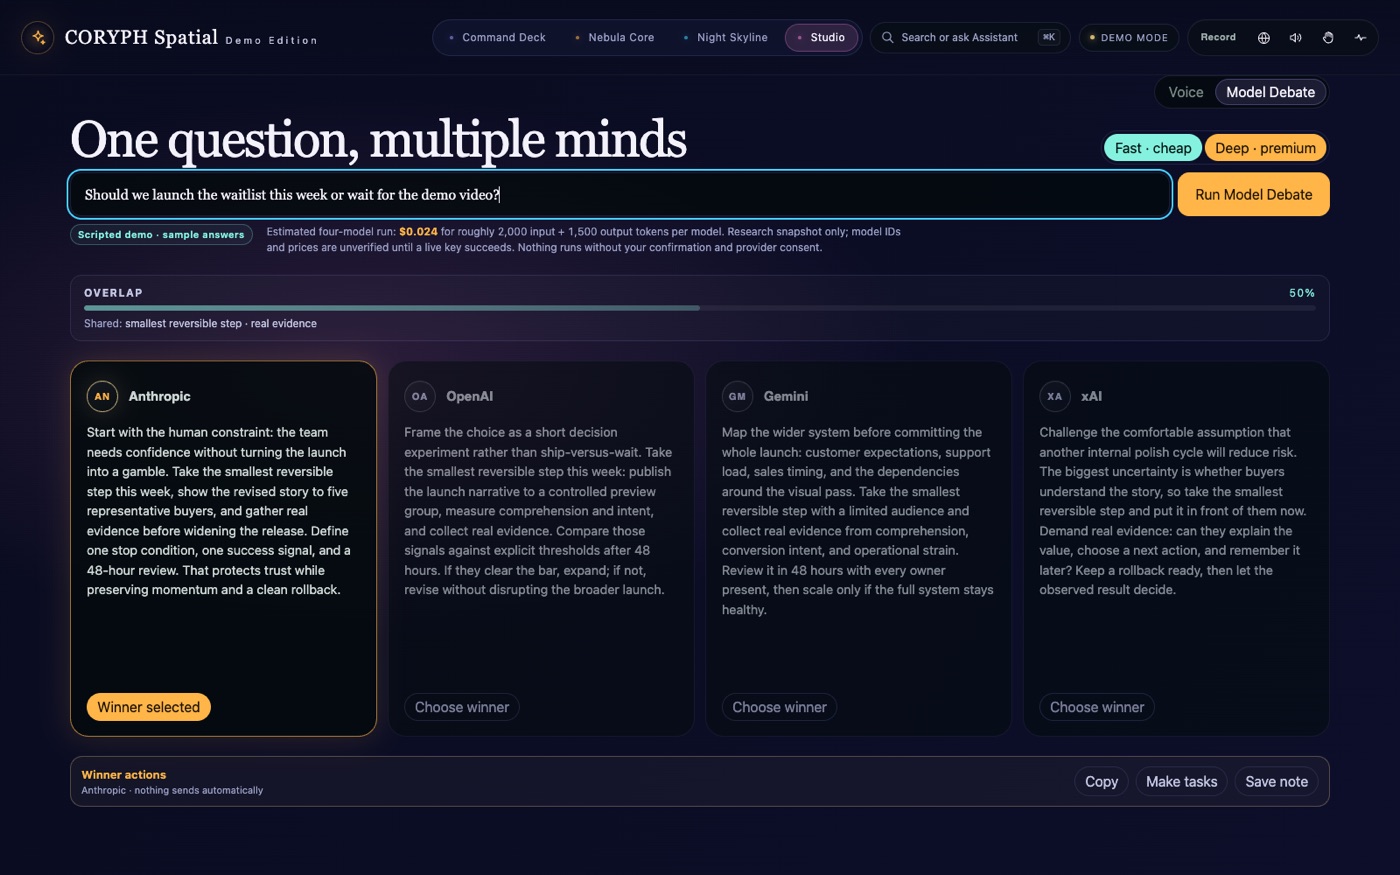Image resolution: width=1400 pixels, height=875 pixels.
Task: Click the hand gesture icon
Action: 1328,38
